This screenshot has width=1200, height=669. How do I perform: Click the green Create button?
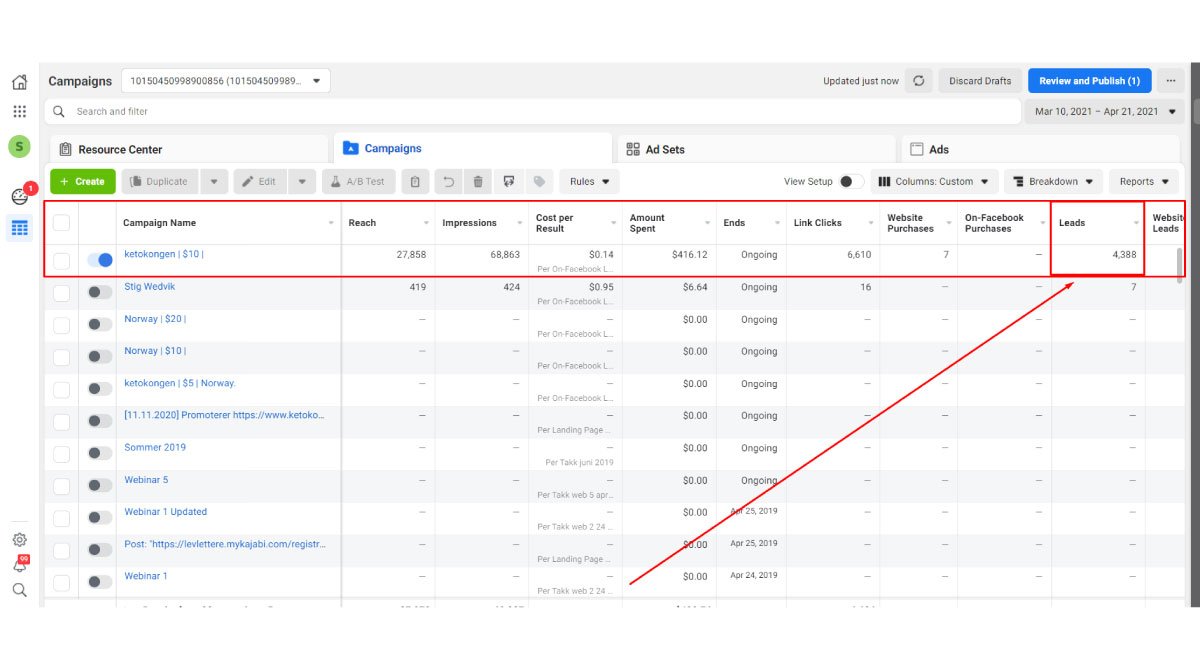click(x=82, y=182)
